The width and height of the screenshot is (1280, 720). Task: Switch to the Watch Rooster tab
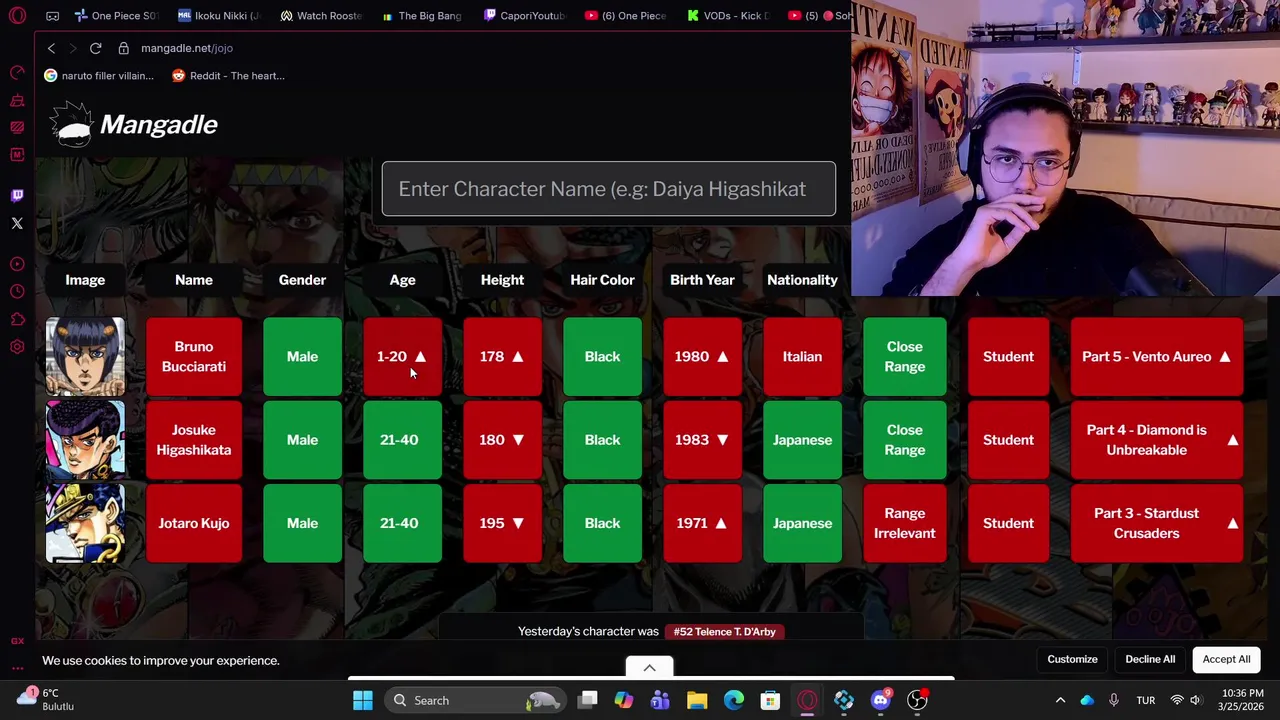click(321, 16)
